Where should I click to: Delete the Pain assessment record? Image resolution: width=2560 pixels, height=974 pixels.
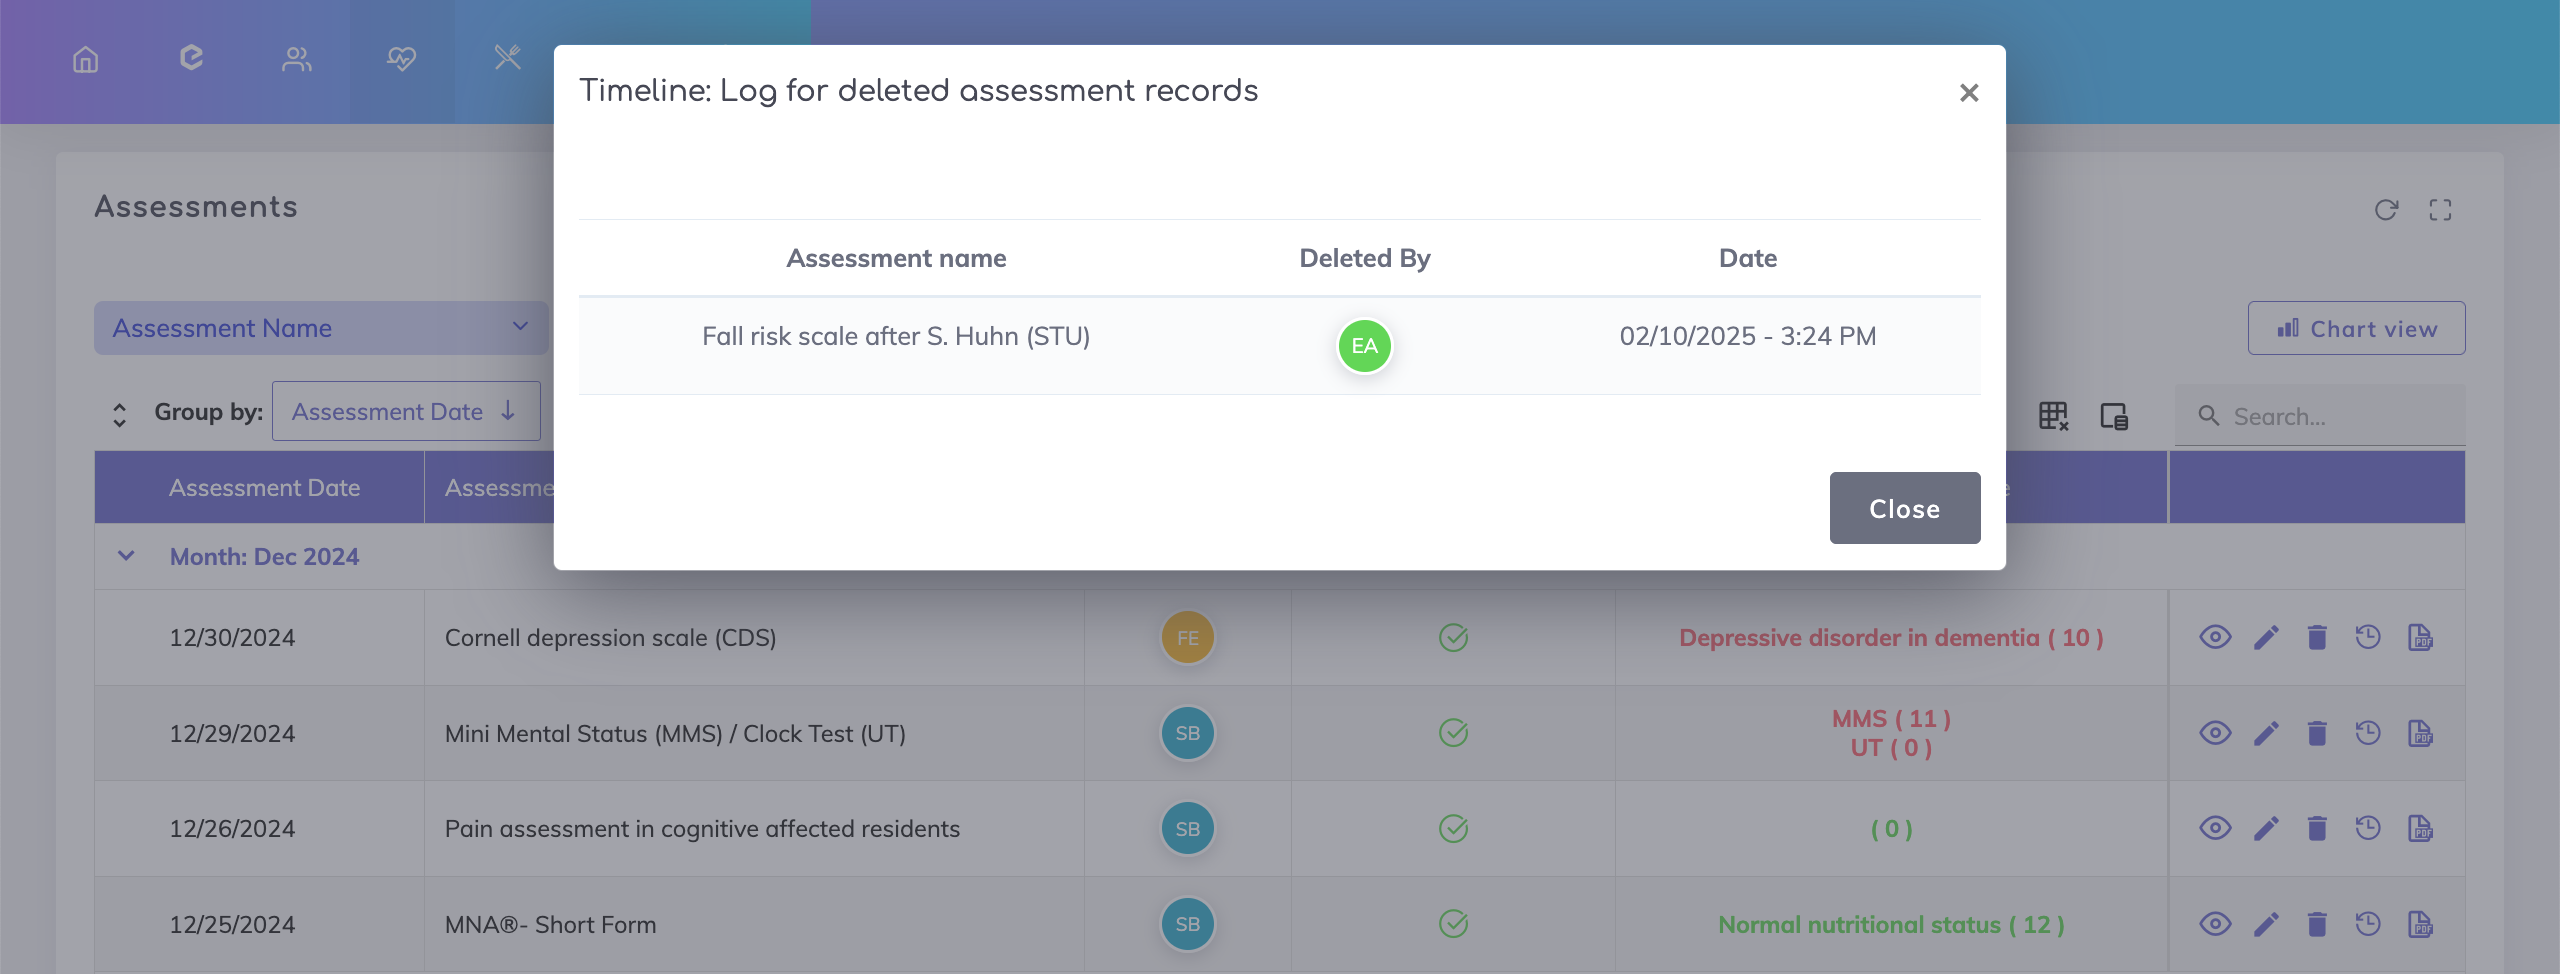pos(2317,828)
